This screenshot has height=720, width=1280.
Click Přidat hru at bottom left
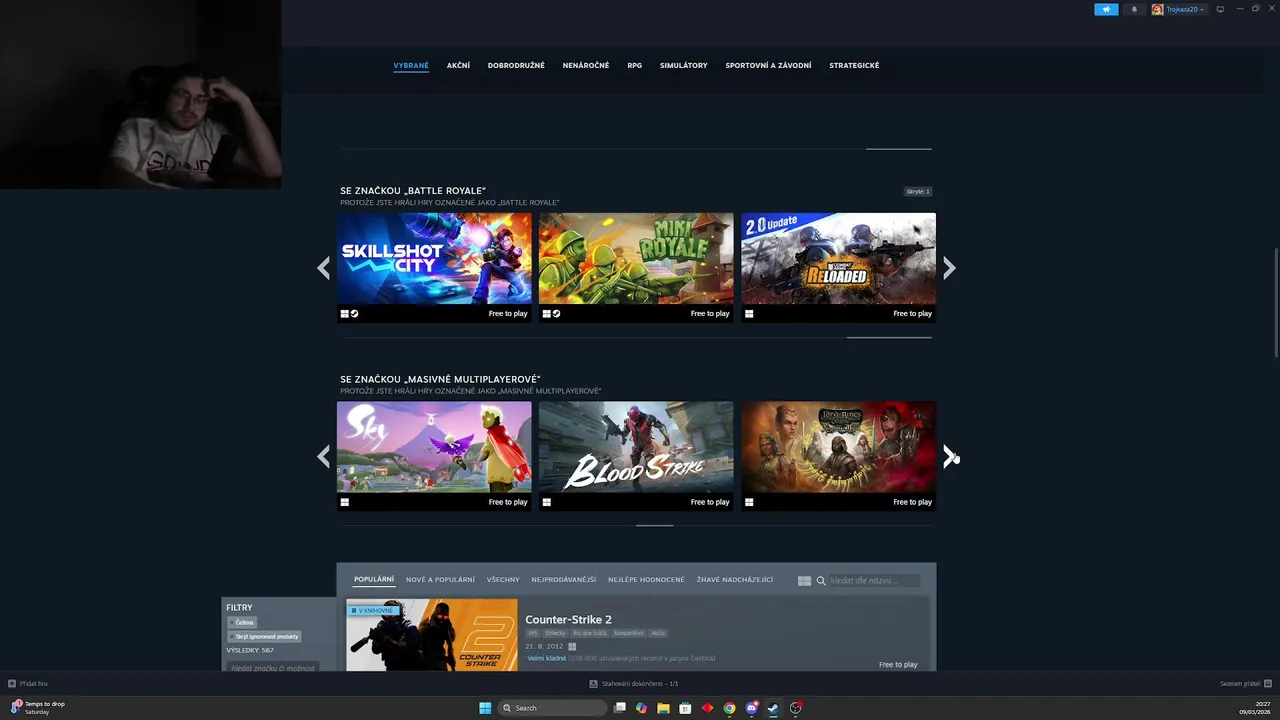point(28,684)
